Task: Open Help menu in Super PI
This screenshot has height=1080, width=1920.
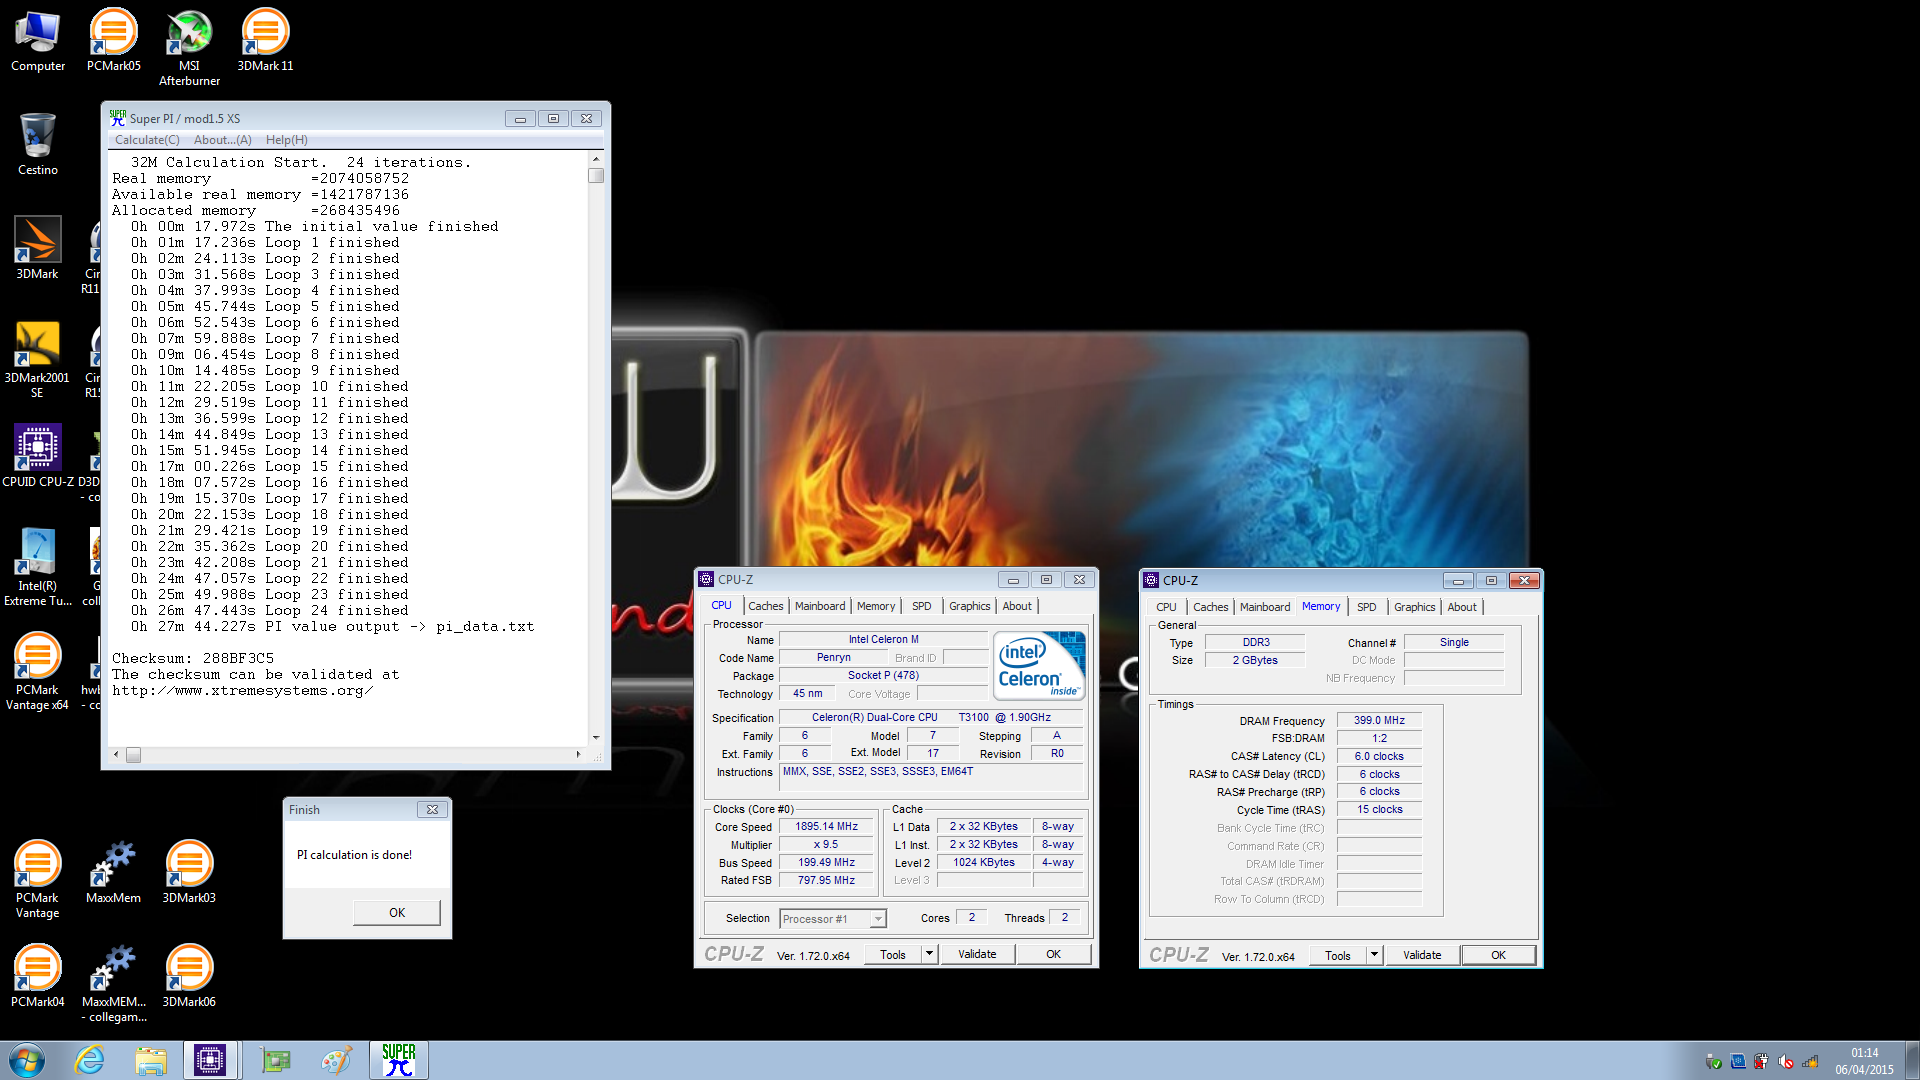Action: [x=287, y=140]
